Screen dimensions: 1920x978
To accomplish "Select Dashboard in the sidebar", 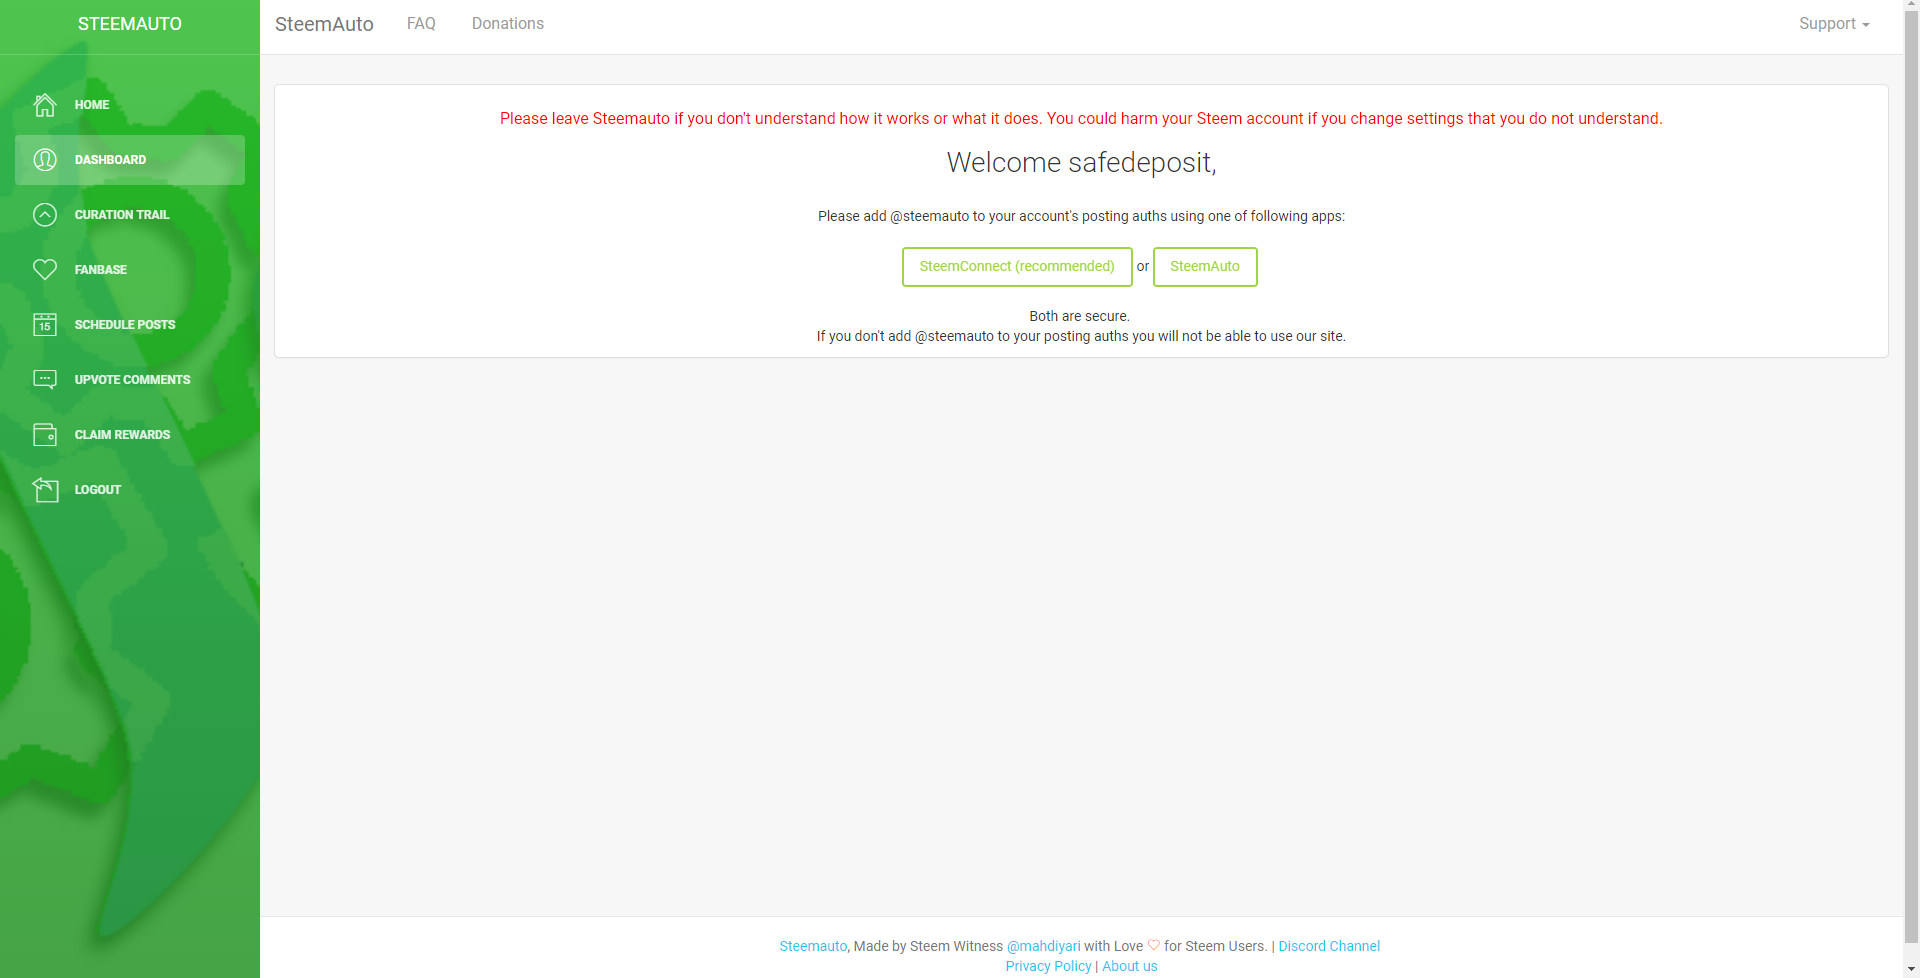I will point(130,160).
